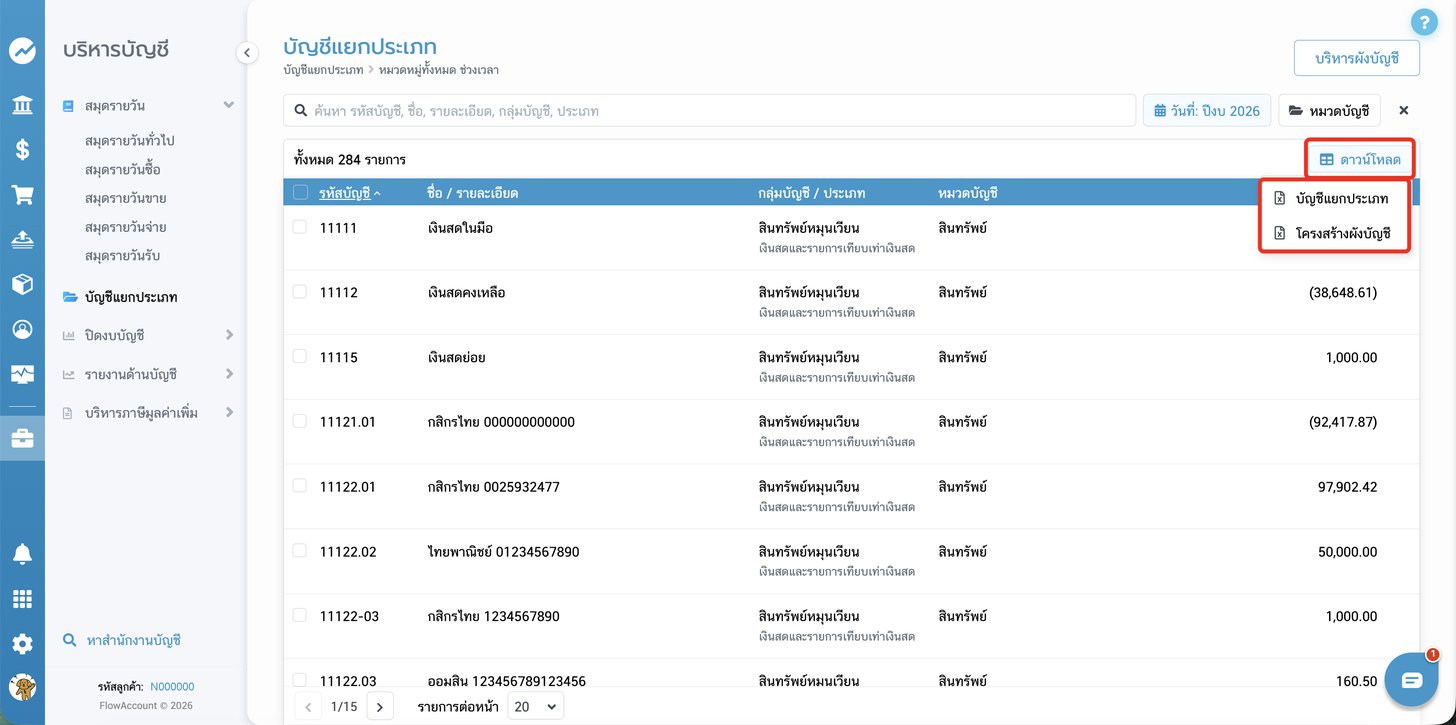Viewport: 1456px width, 725px height.
Task: Open the bank building icon in sidebar
Action: click(x=22, y=105)
